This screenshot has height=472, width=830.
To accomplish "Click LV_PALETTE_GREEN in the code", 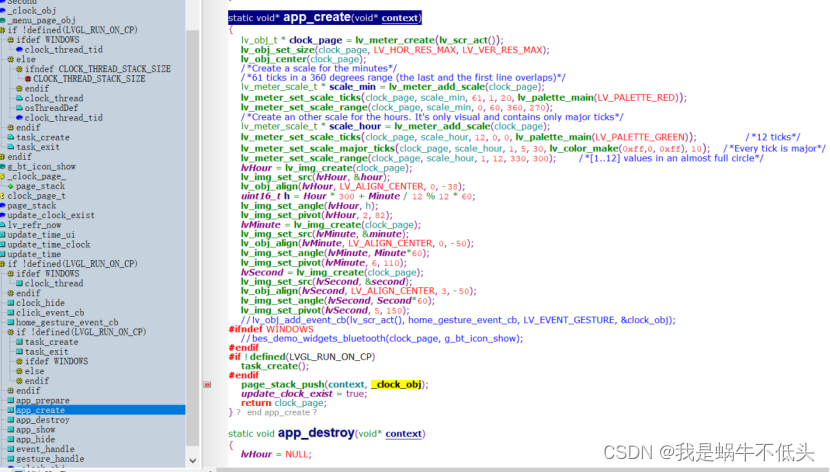I will 639,137.
